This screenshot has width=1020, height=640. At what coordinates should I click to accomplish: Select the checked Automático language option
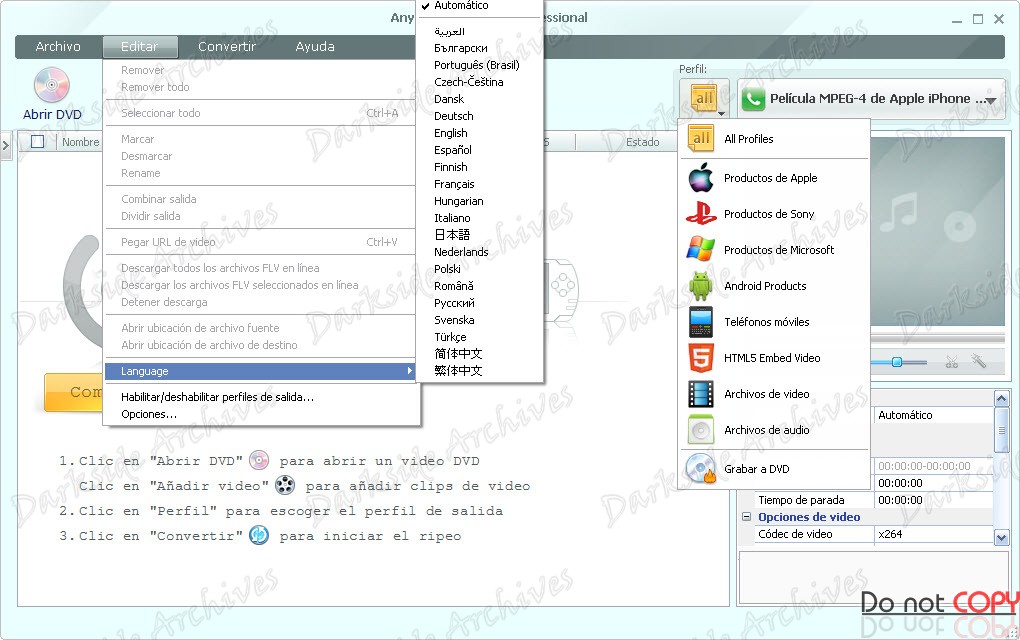(x=461, y=6)
